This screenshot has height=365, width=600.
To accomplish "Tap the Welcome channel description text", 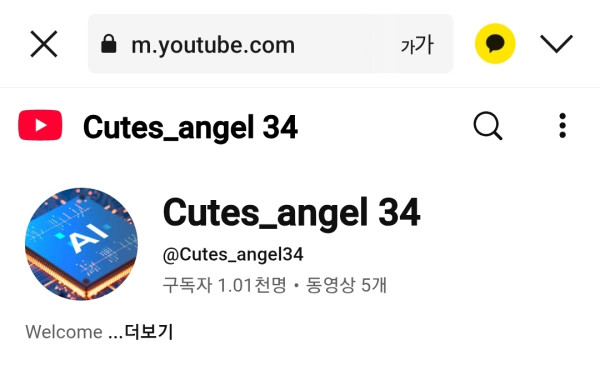I will pyautogui.click(x=64, y=332).
